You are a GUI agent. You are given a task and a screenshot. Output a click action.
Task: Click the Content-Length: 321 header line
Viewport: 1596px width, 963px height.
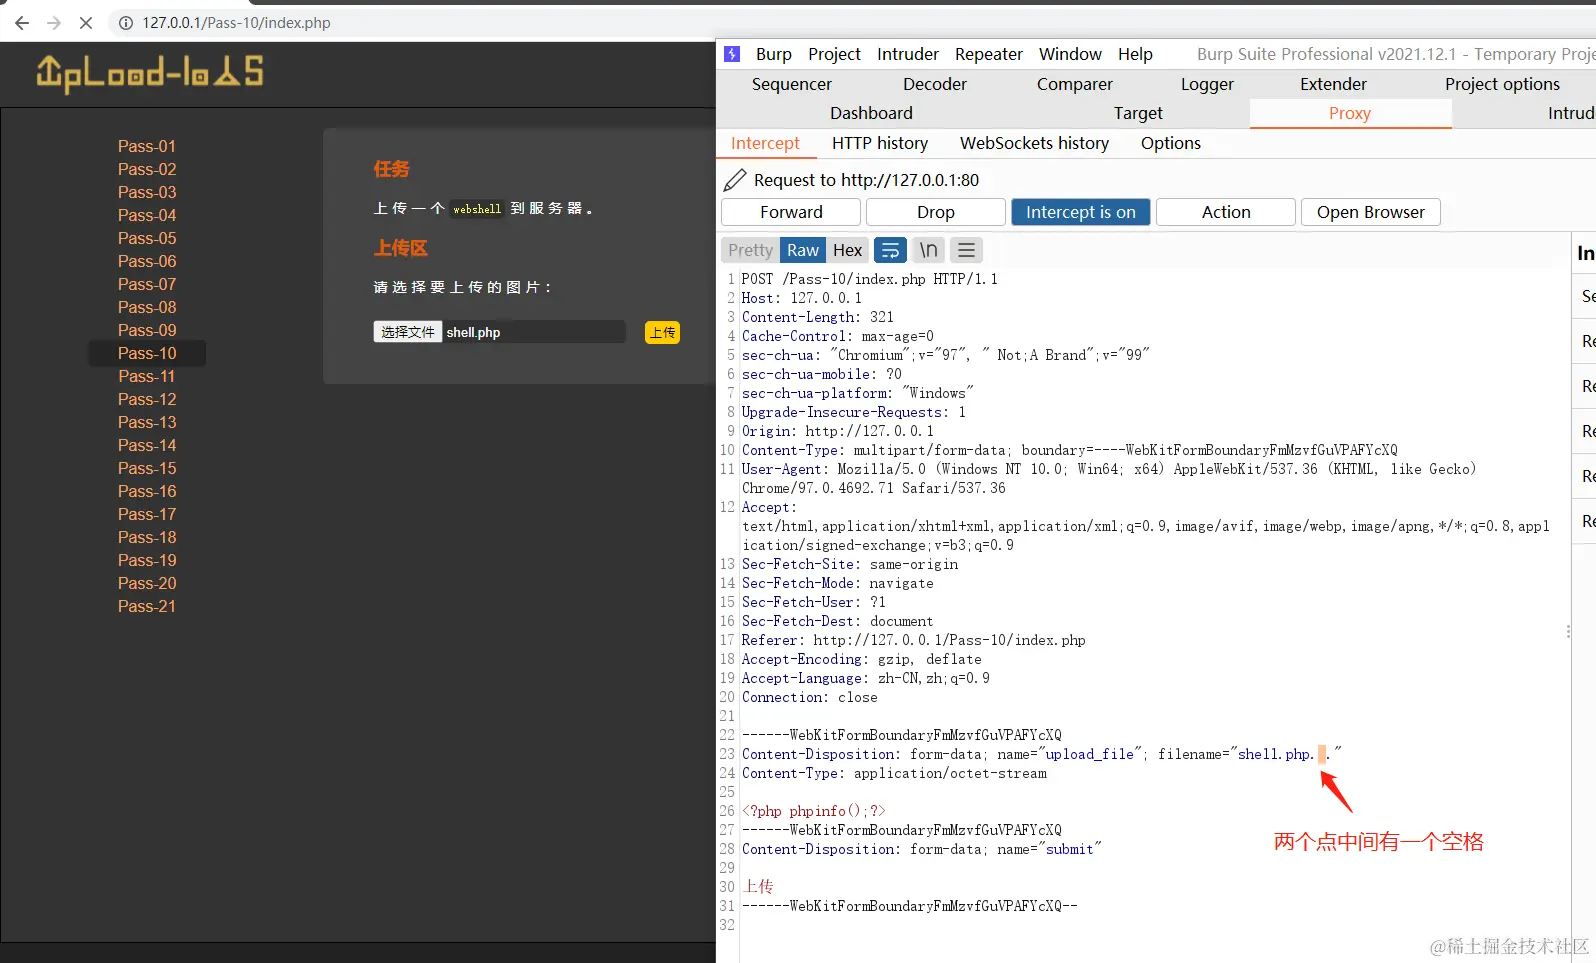coord(817,317)
